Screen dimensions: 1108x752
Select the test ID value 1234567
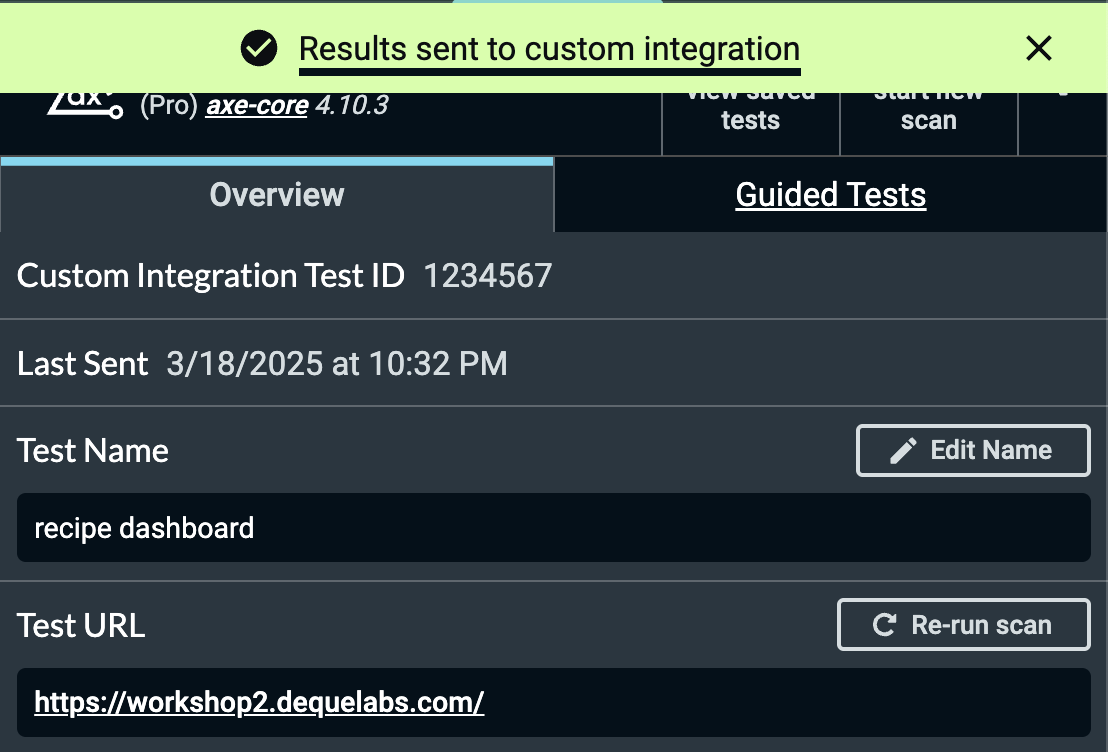[x=488, y=276]
